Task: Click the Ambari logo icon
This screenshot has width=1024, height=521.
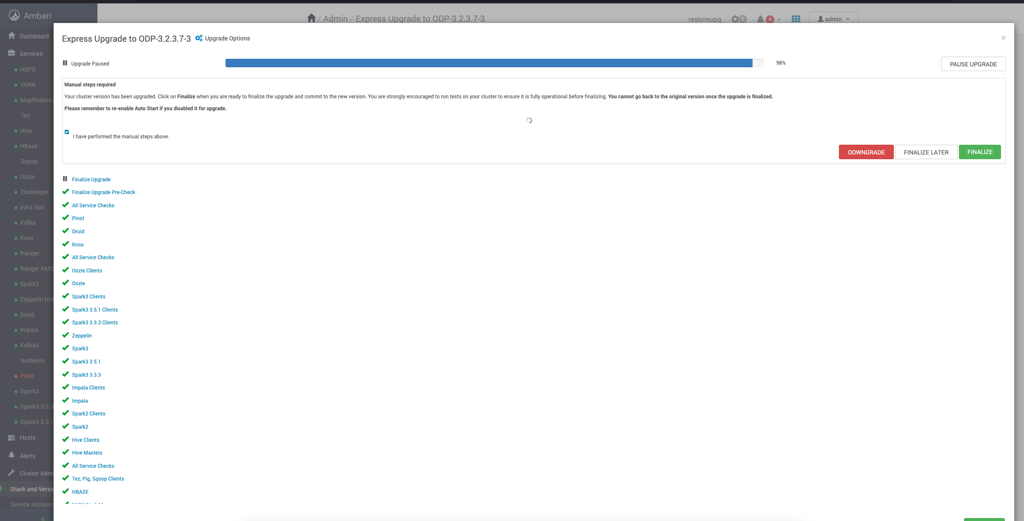Action: tap(14, 15)
